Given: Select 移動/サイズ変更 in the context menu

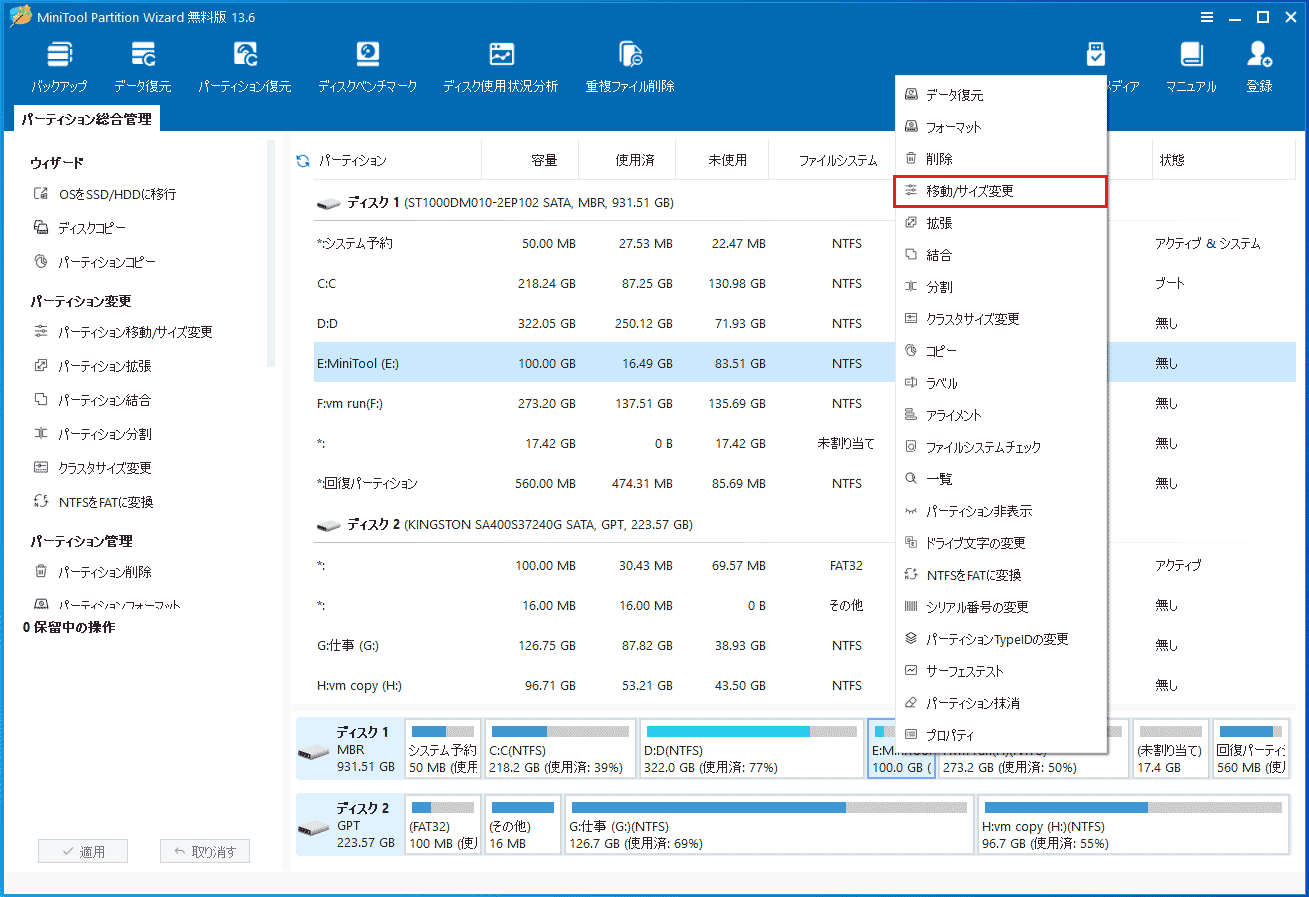Looking at the screenshot, I should [x=1001, y=191].
